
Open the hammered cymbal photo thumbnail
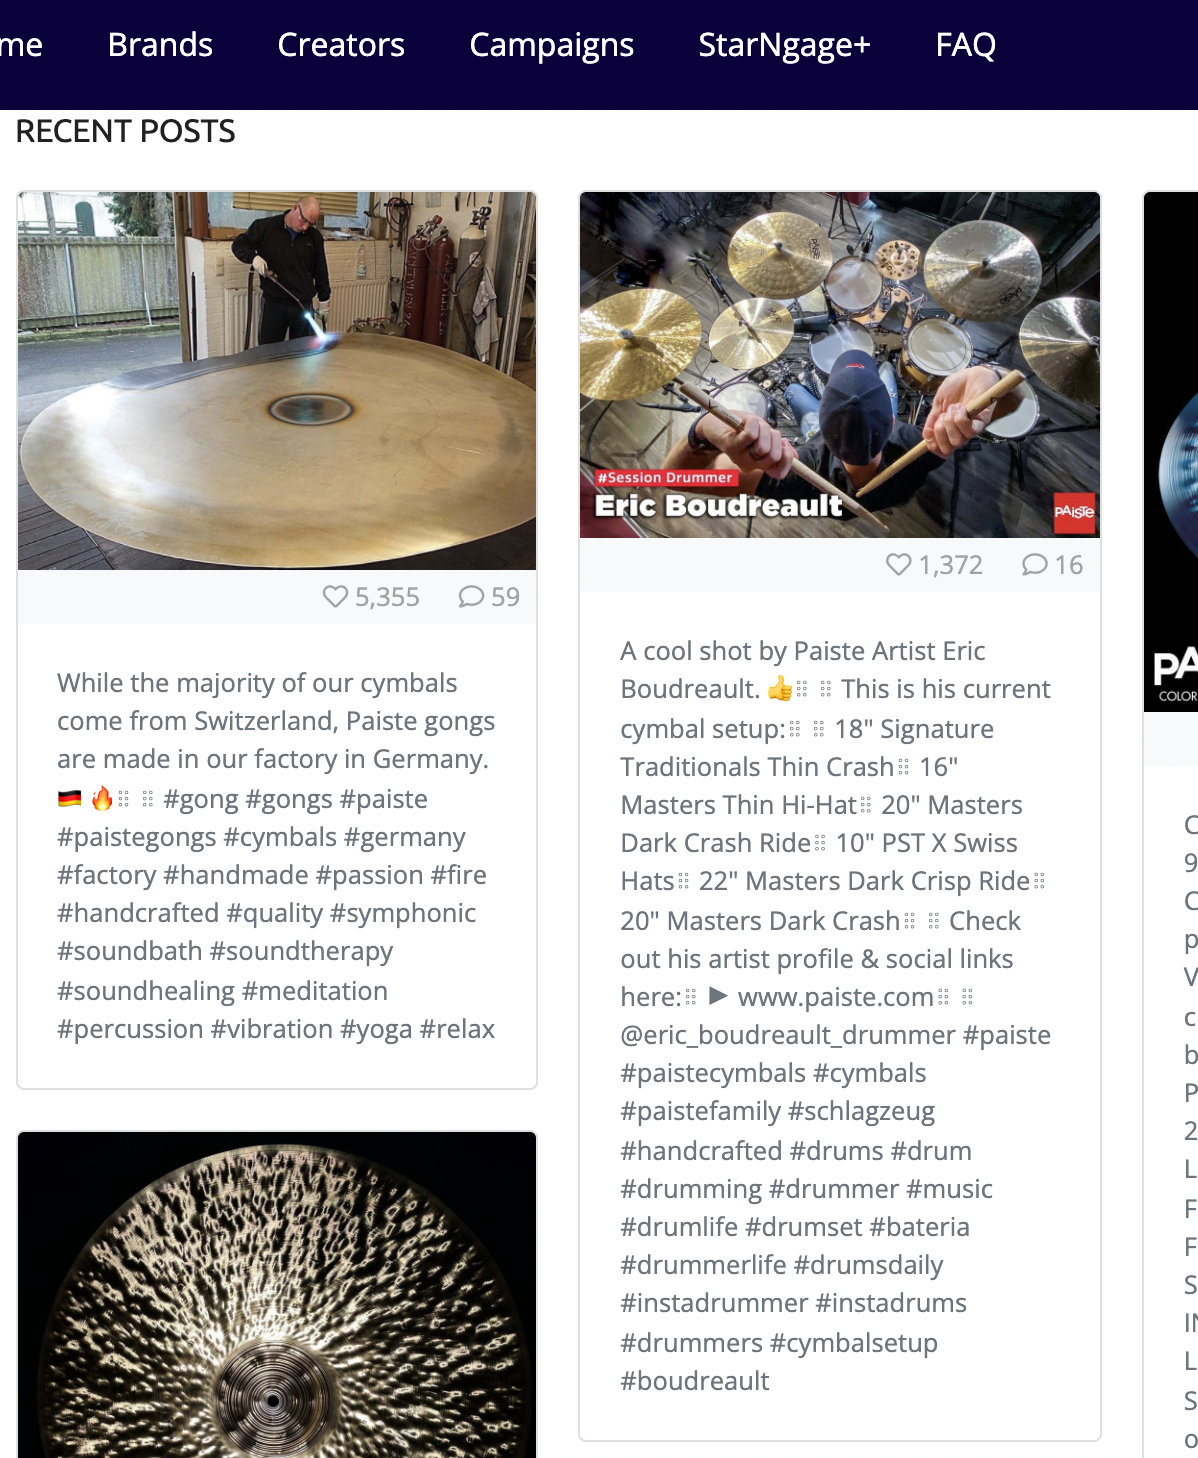277,1295
